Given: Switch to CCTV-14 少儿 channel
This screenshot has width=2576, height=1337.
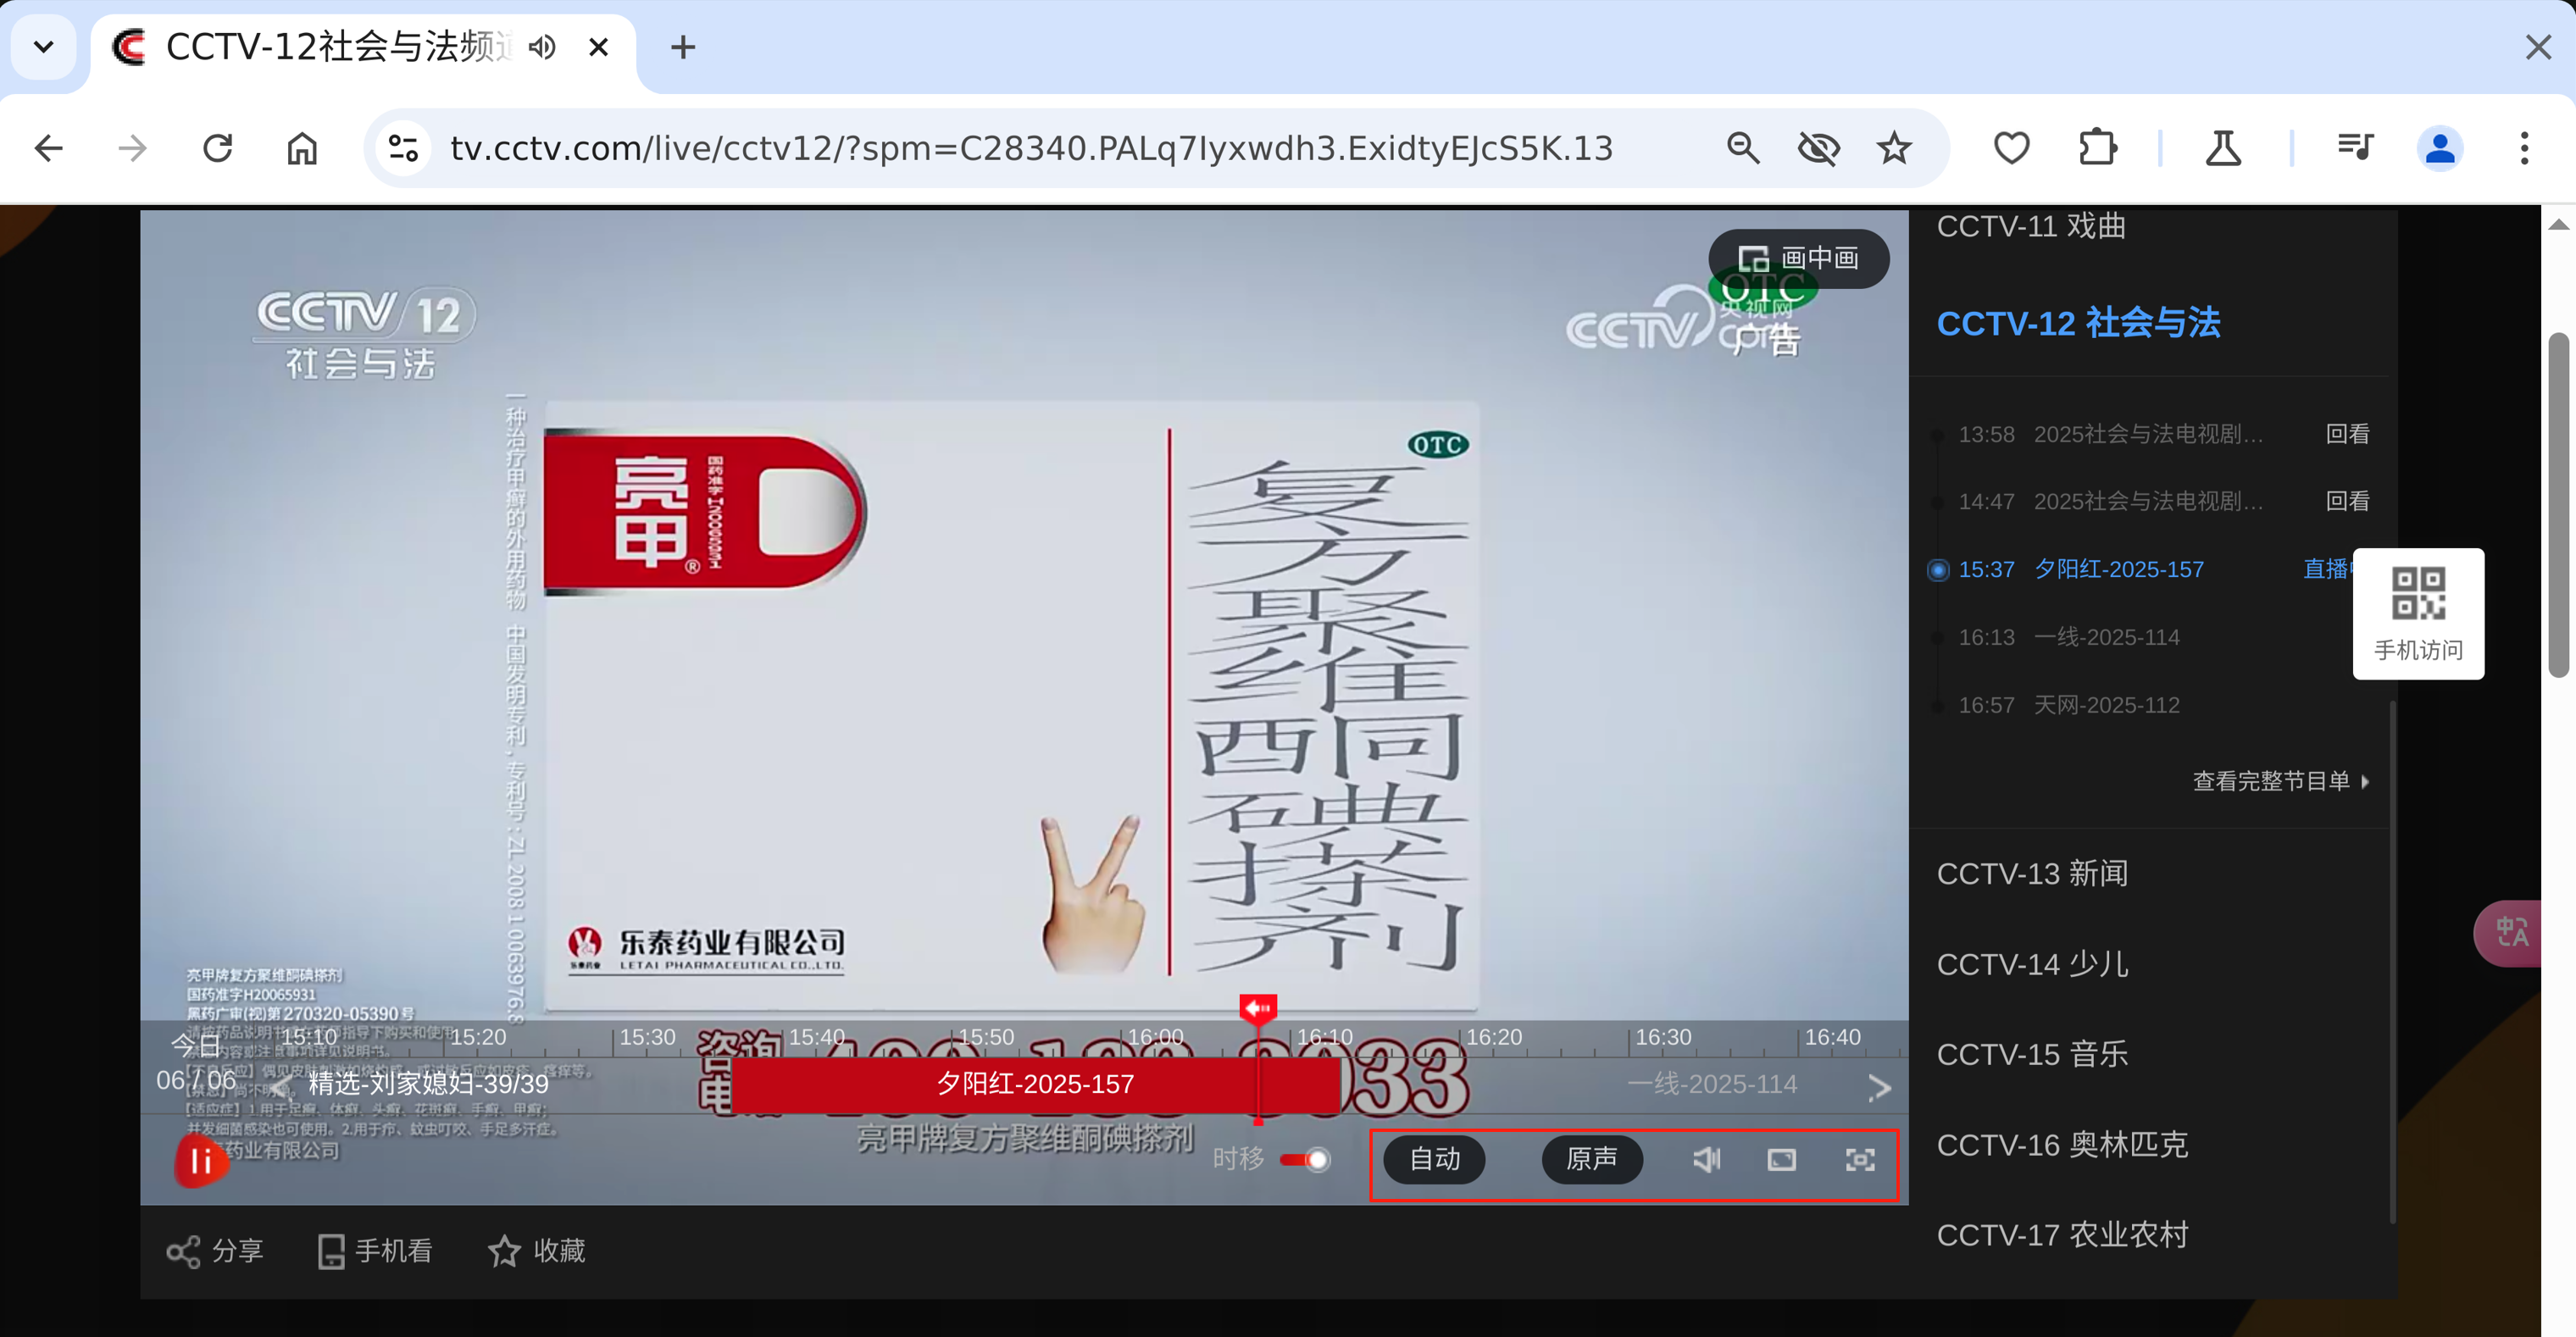Looking at the screenshot, I should [x=2033, y=964].
